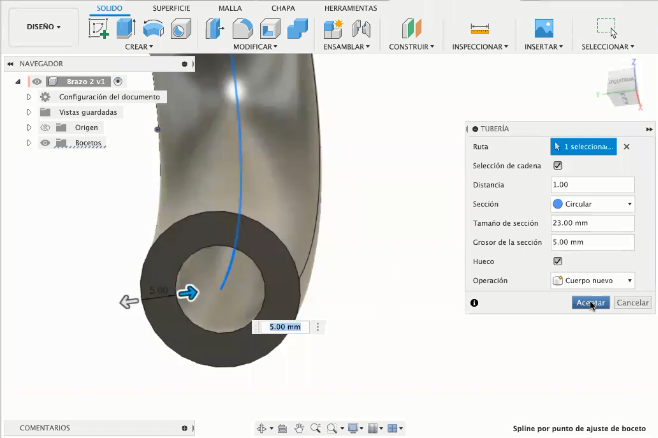The height and width of the screenshot is (438, 658).
Task: Click the Grid and snaps icon
Action: pos(373,428)
